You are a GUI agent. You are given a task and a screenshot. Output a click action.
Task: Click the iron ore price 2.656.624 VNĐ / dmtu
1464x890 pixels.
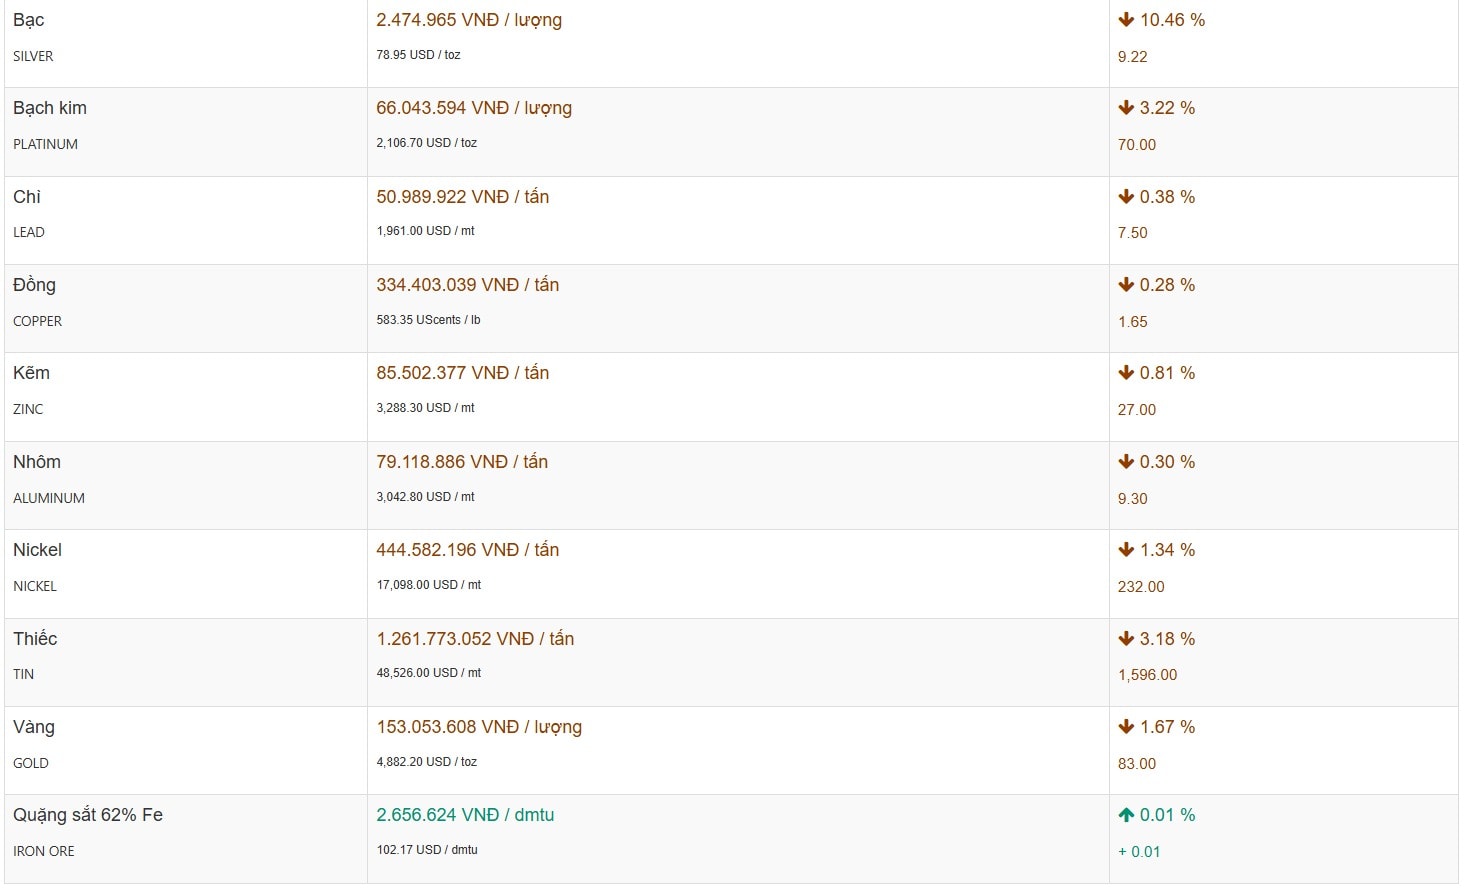coord(465,815)
